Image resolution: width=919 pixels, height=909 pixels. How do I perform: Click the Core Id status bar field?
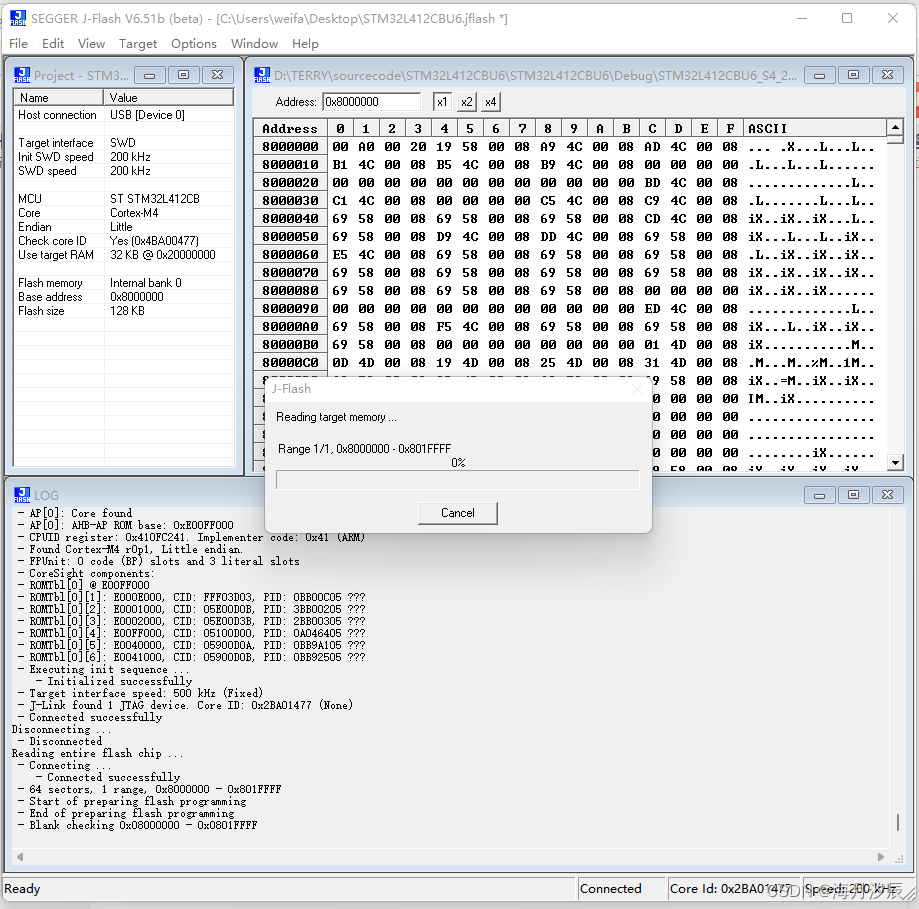point(734,888)
